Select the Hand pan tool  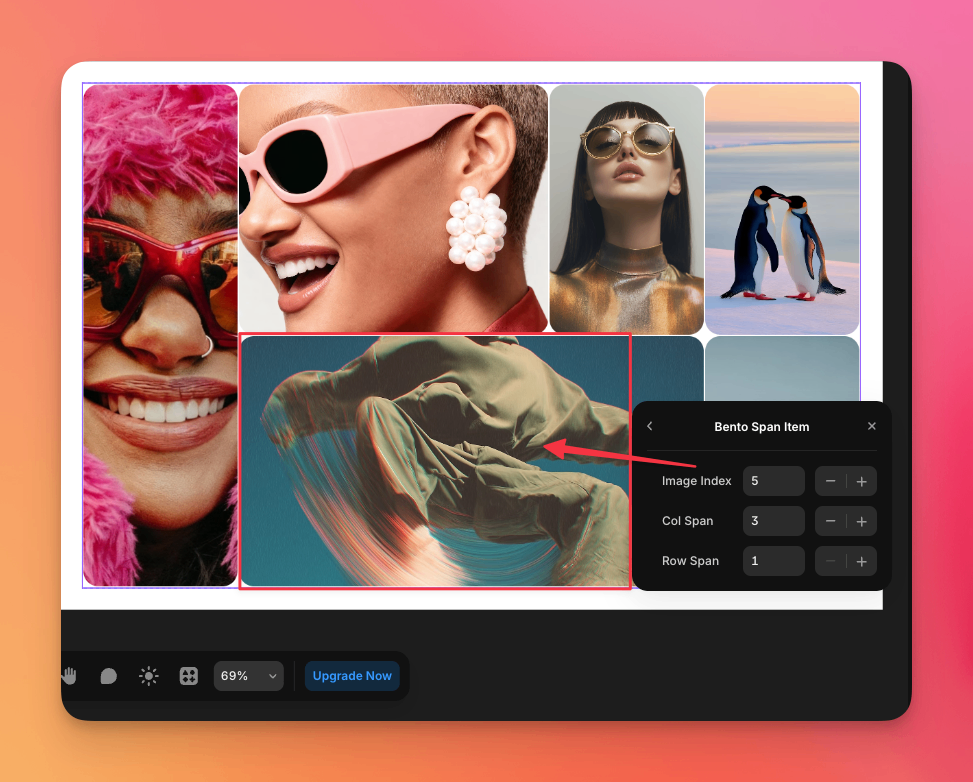click(69, 676)
